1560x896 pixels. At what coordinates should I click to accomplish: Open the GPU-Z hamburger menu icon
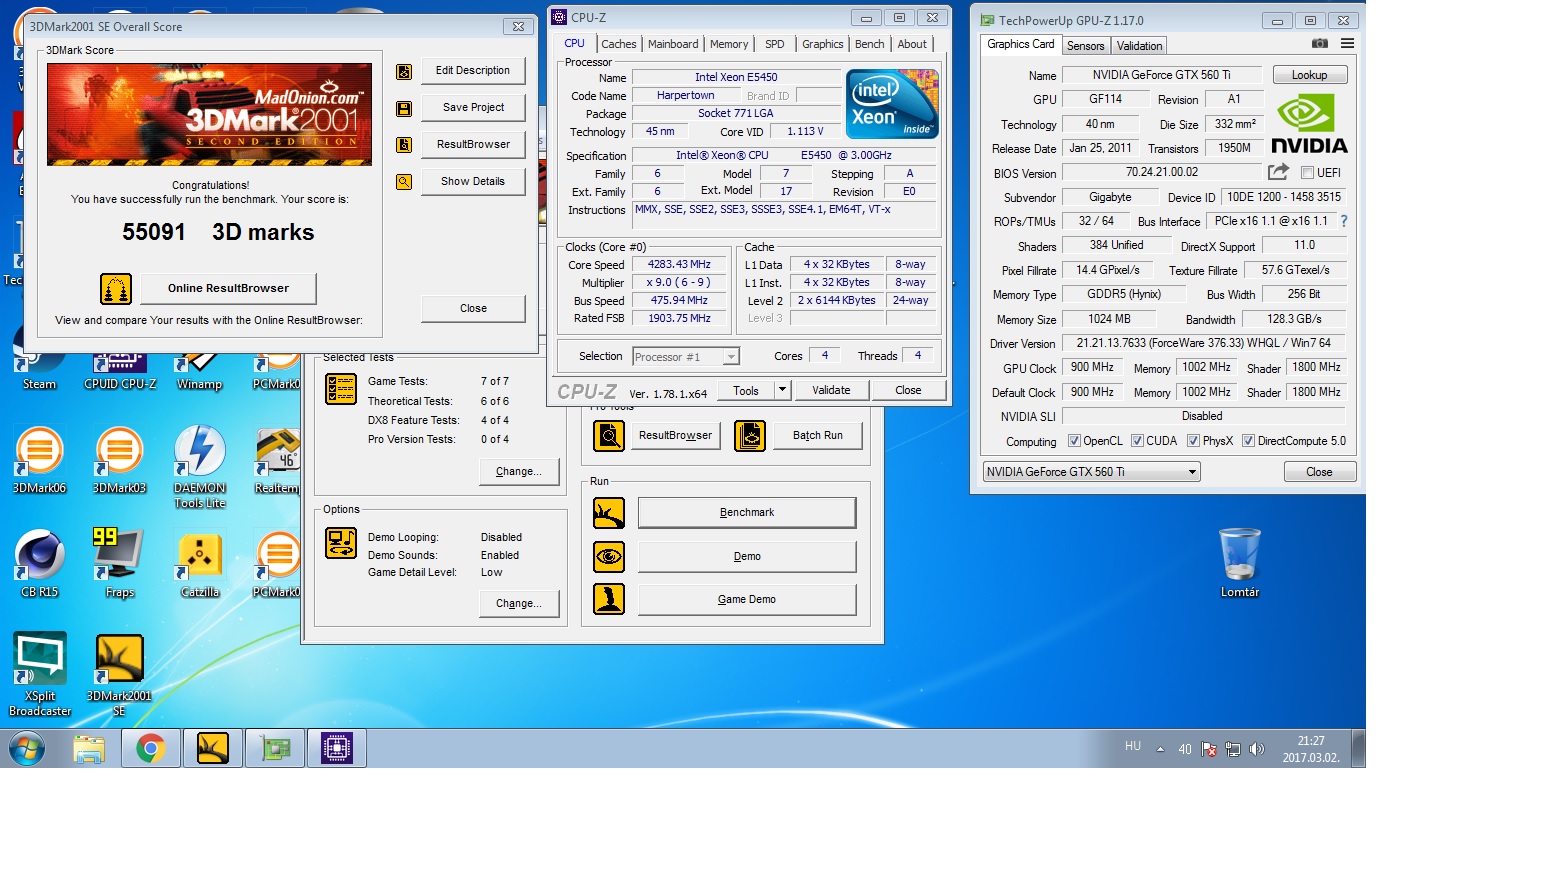[1347, 44]
